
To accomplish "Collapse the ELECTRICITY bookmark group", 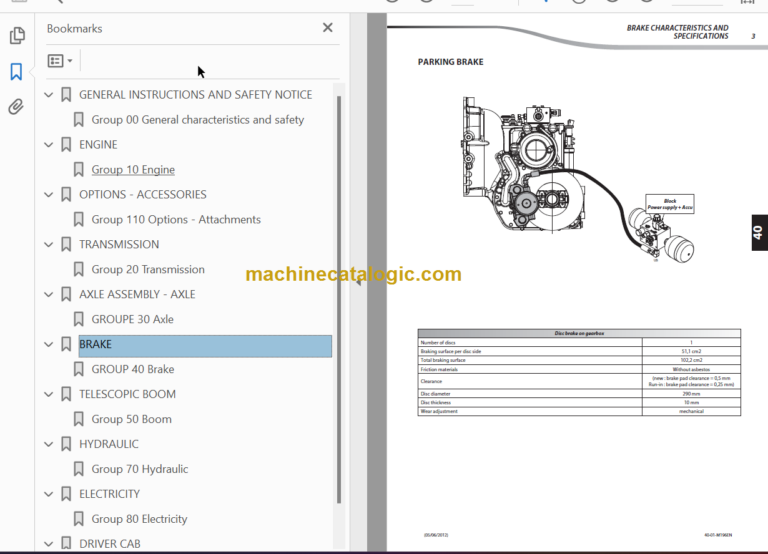I will (x=48, y=494).
